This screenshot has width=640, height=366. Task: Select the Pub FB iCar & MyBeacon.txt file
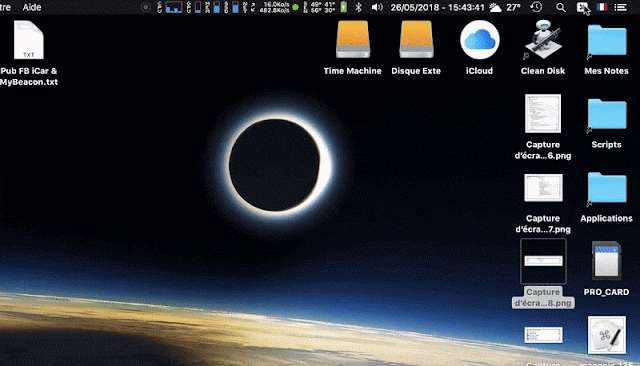click(x=29, y=40)
